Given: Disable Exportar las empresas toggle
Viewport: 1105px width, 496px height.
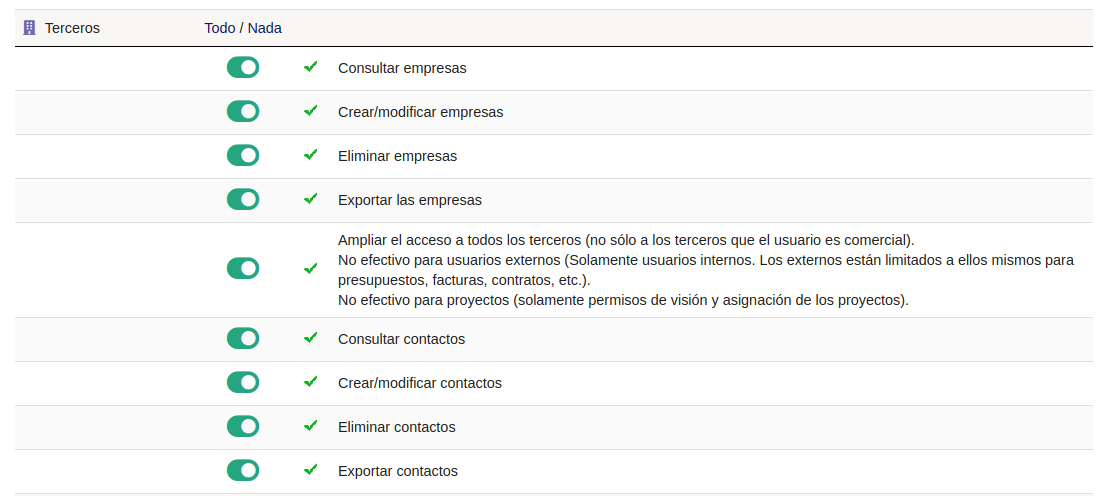Looking at the screenshot, I should tap(243, 199).
